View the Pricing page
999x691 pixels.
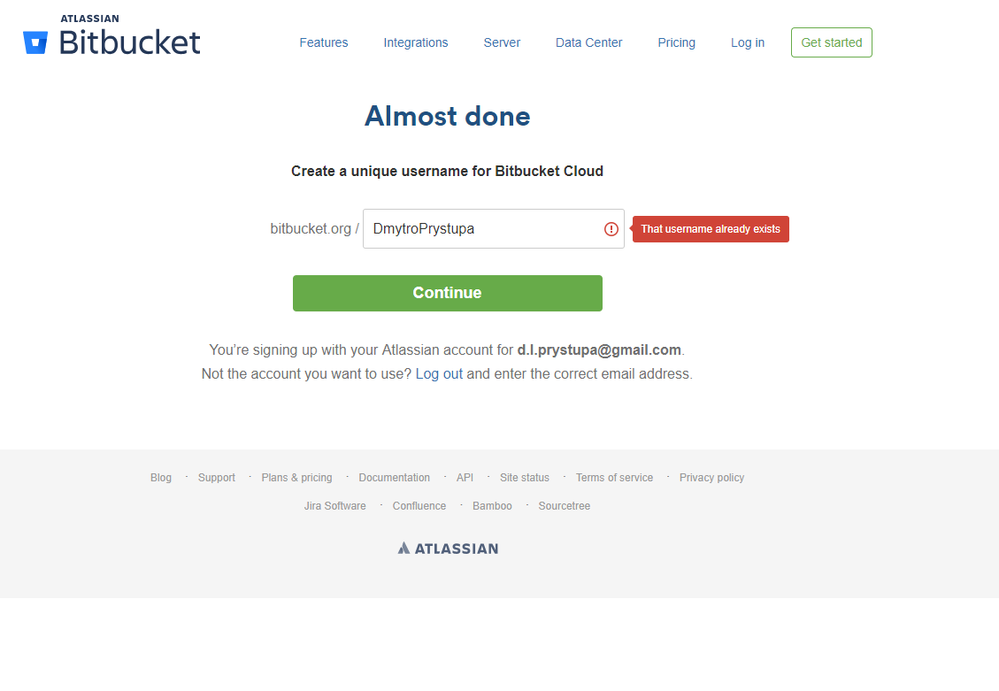pos(676,43)
